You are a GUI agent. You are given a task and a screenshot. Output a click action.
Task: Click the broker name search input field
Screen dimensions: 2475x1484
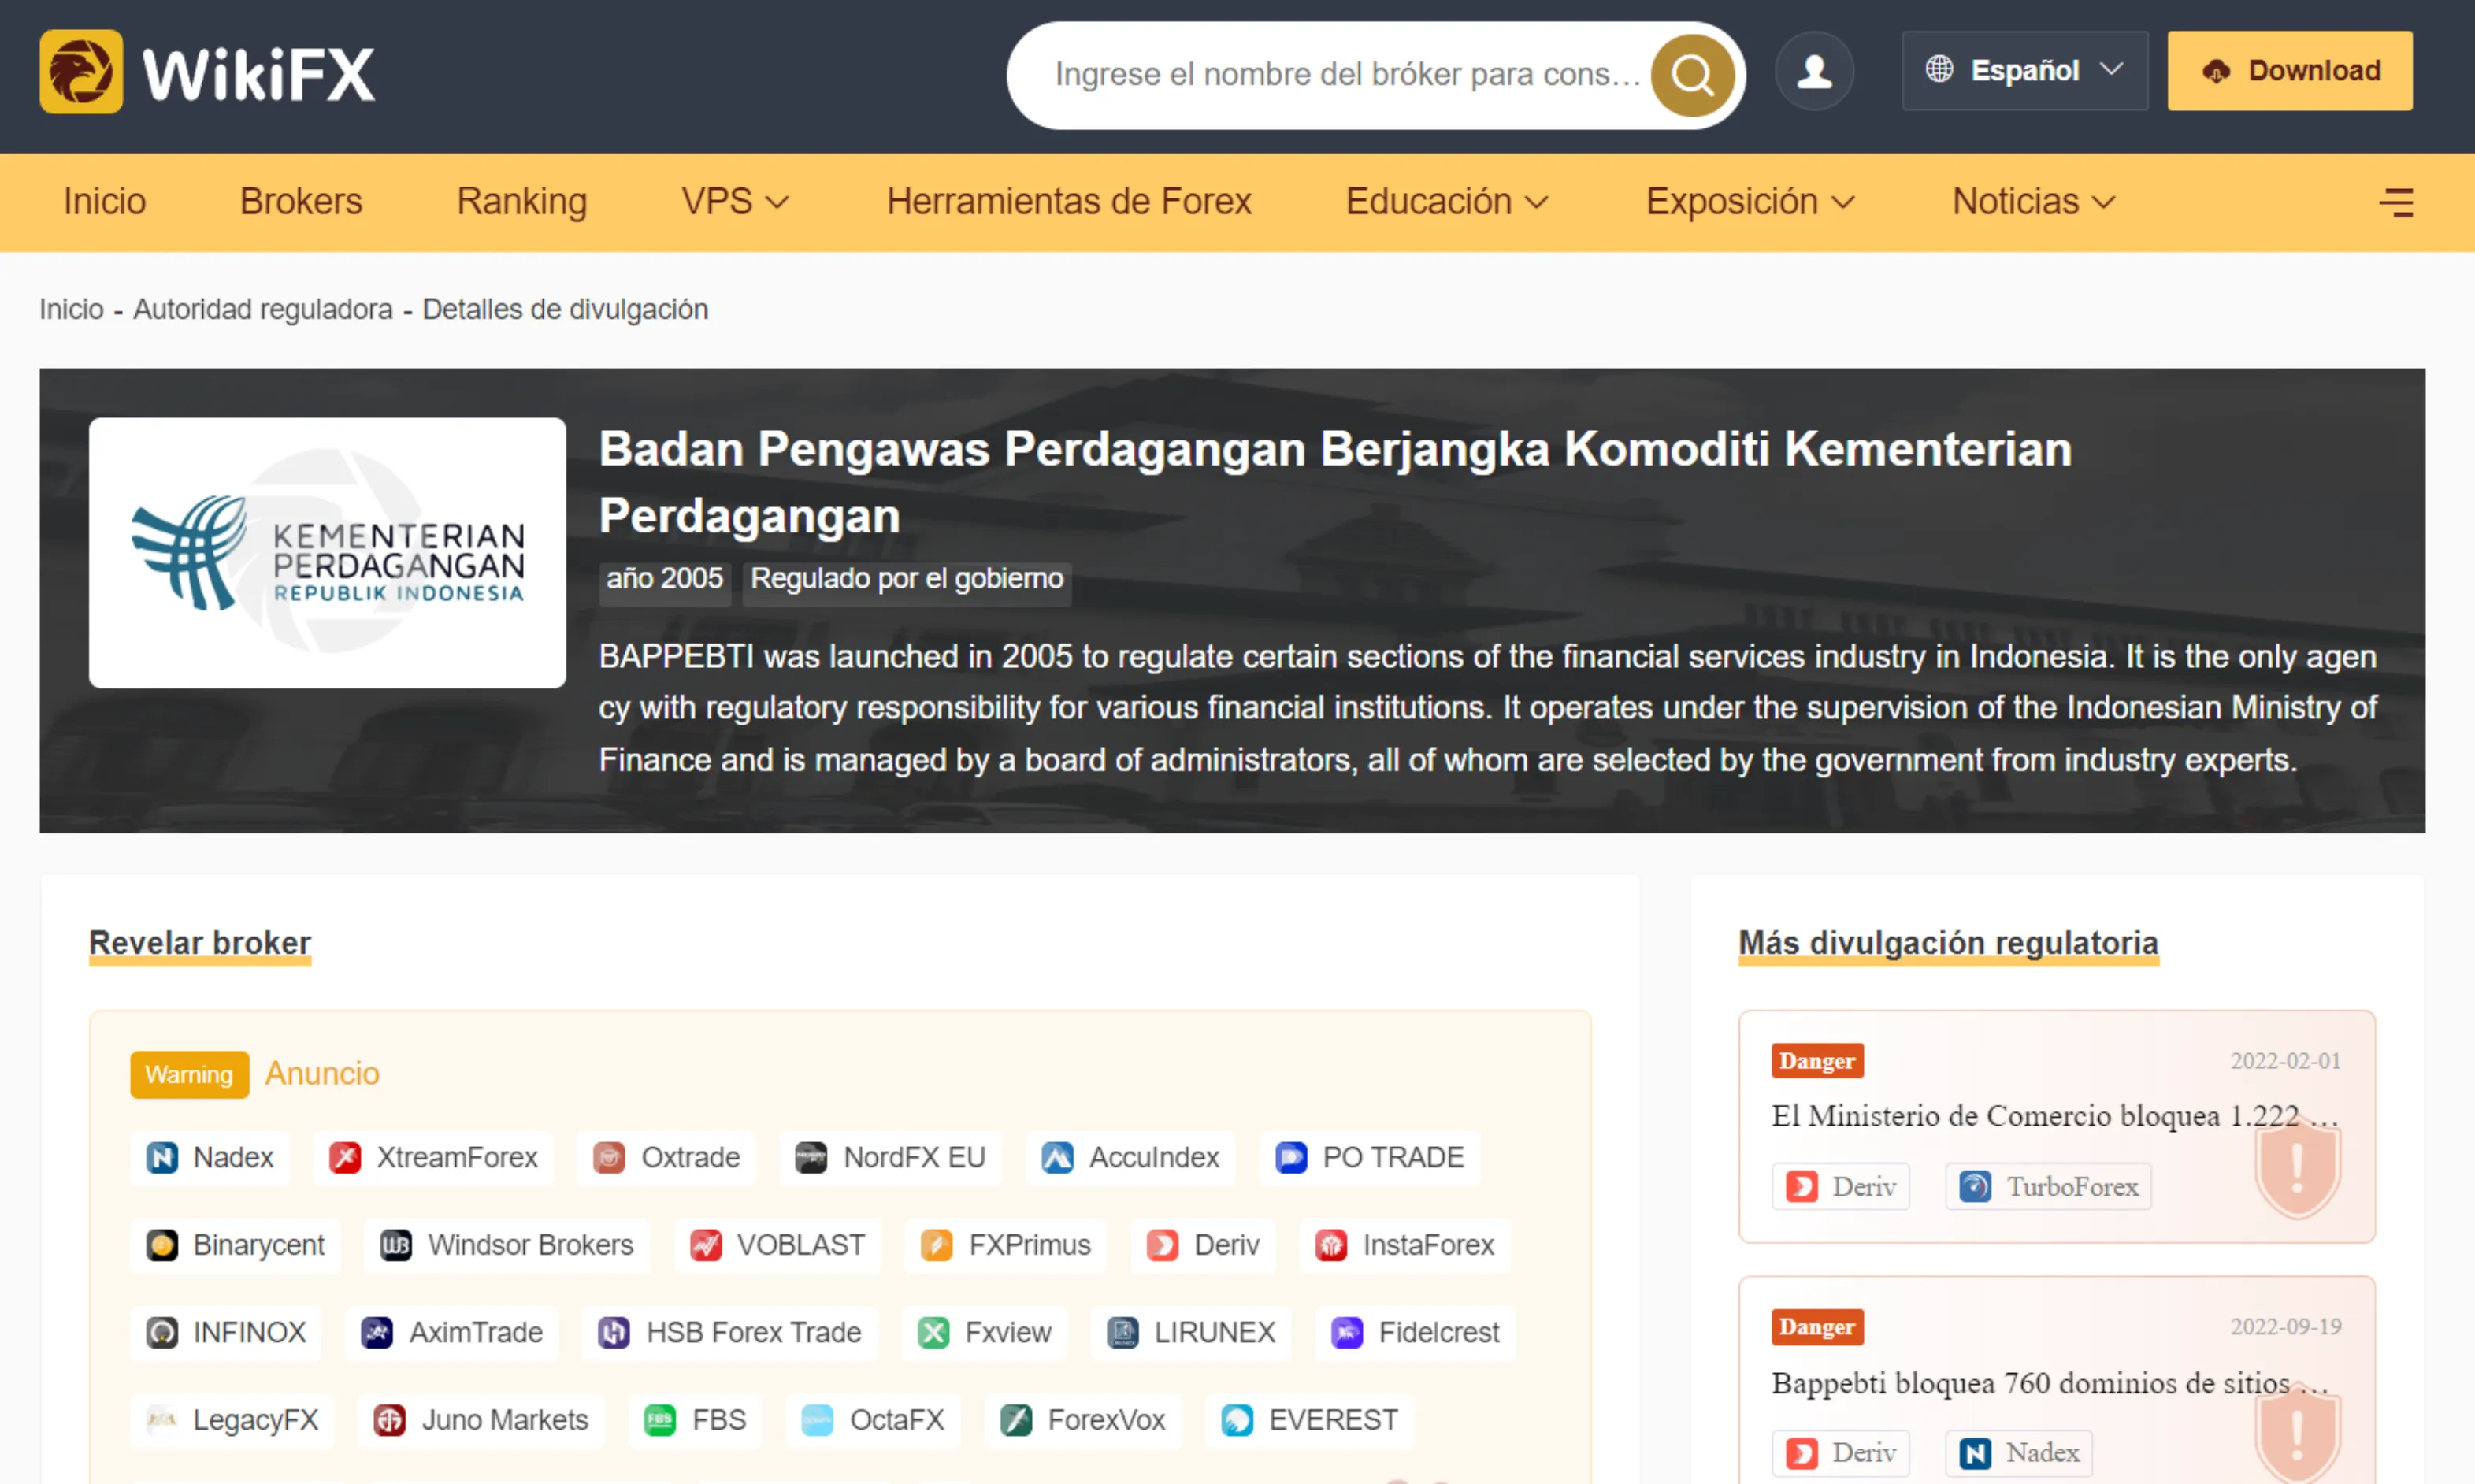pyautogui.click(x=1347, y=75)
